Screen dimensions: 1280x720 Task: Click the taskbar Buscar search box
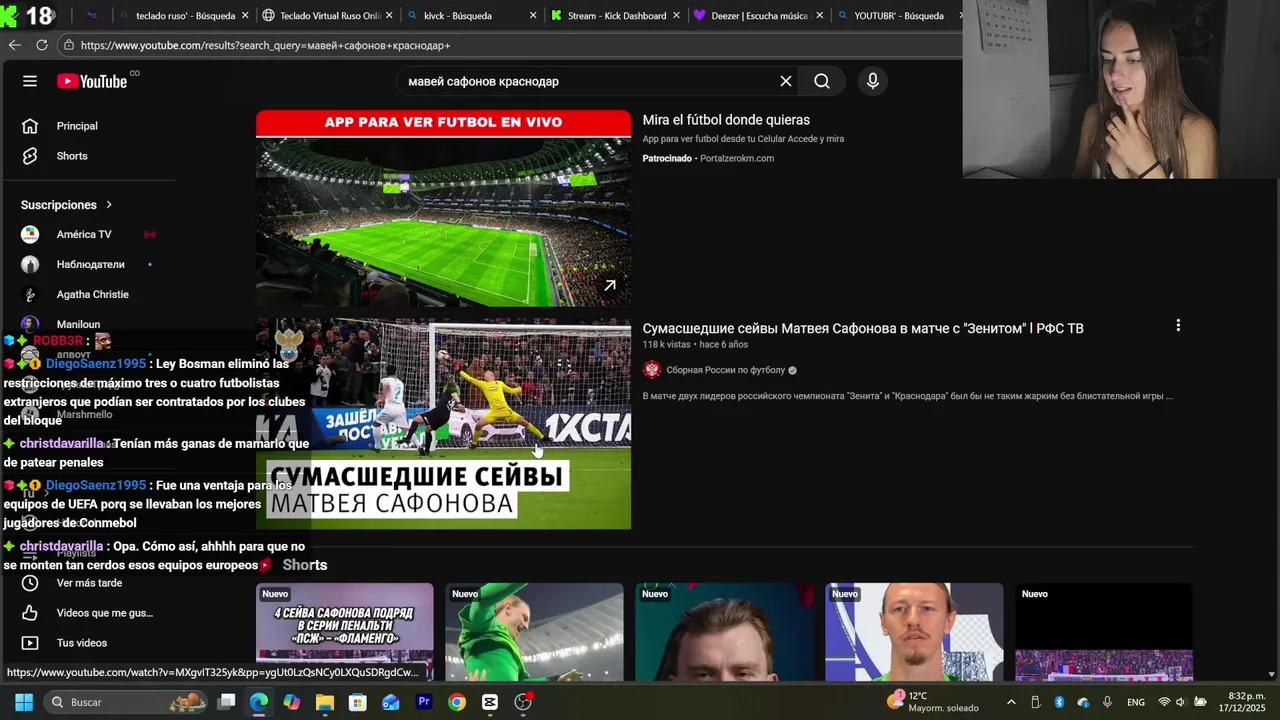point(128,702)
